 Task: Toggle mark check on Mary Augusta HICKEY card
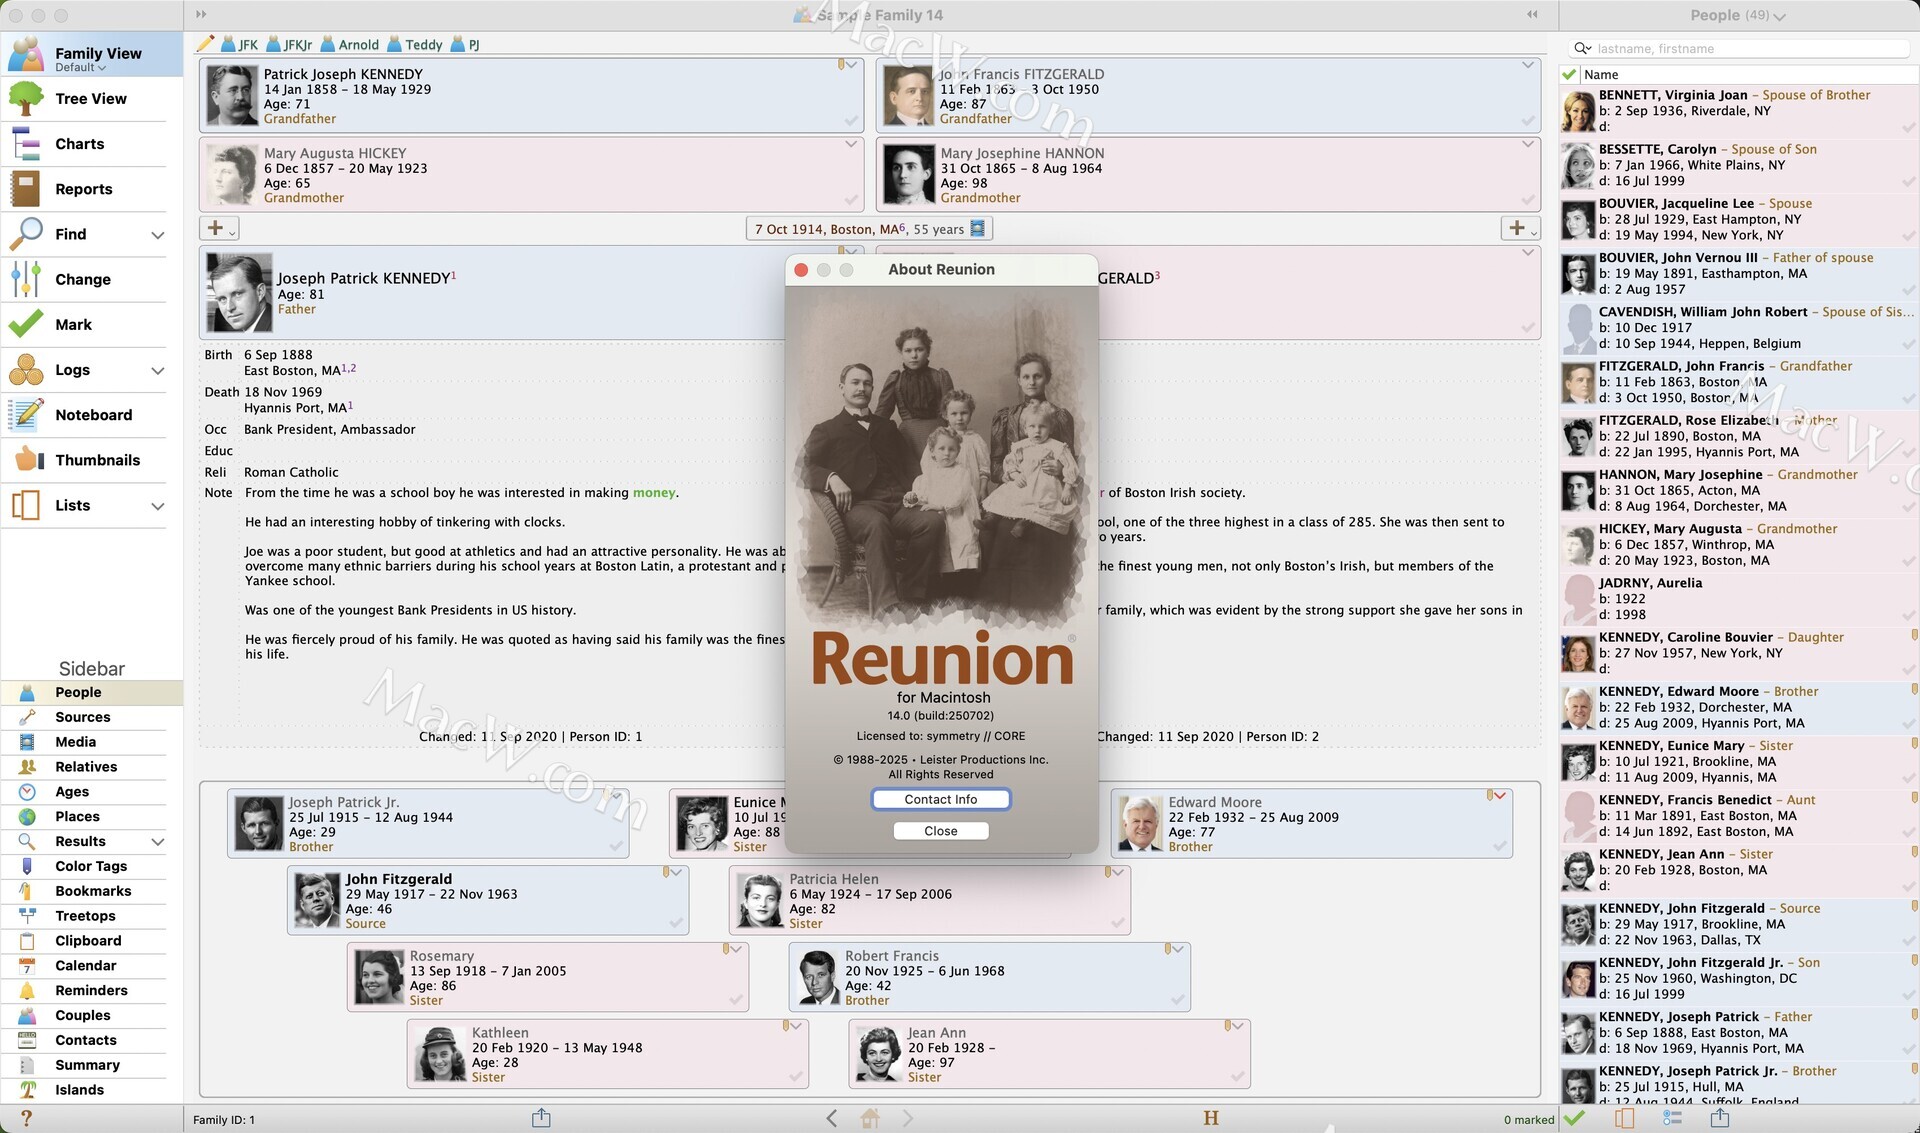point(851,200)
